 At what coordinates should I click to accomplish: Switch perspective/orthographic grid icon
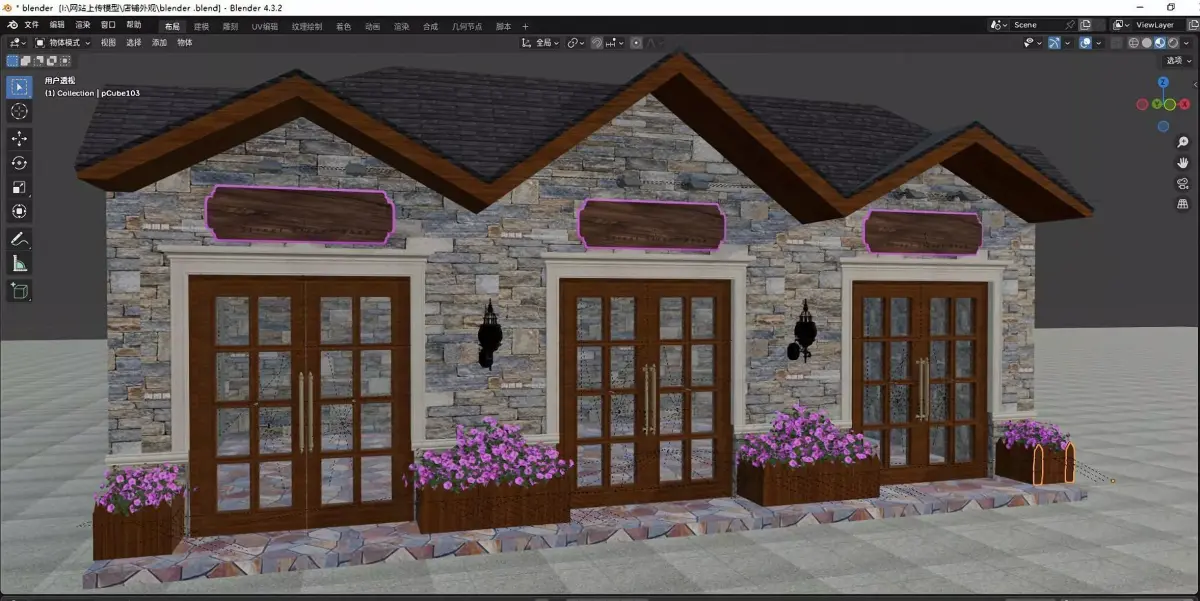pyautogui.click(x=1183, y=204)
